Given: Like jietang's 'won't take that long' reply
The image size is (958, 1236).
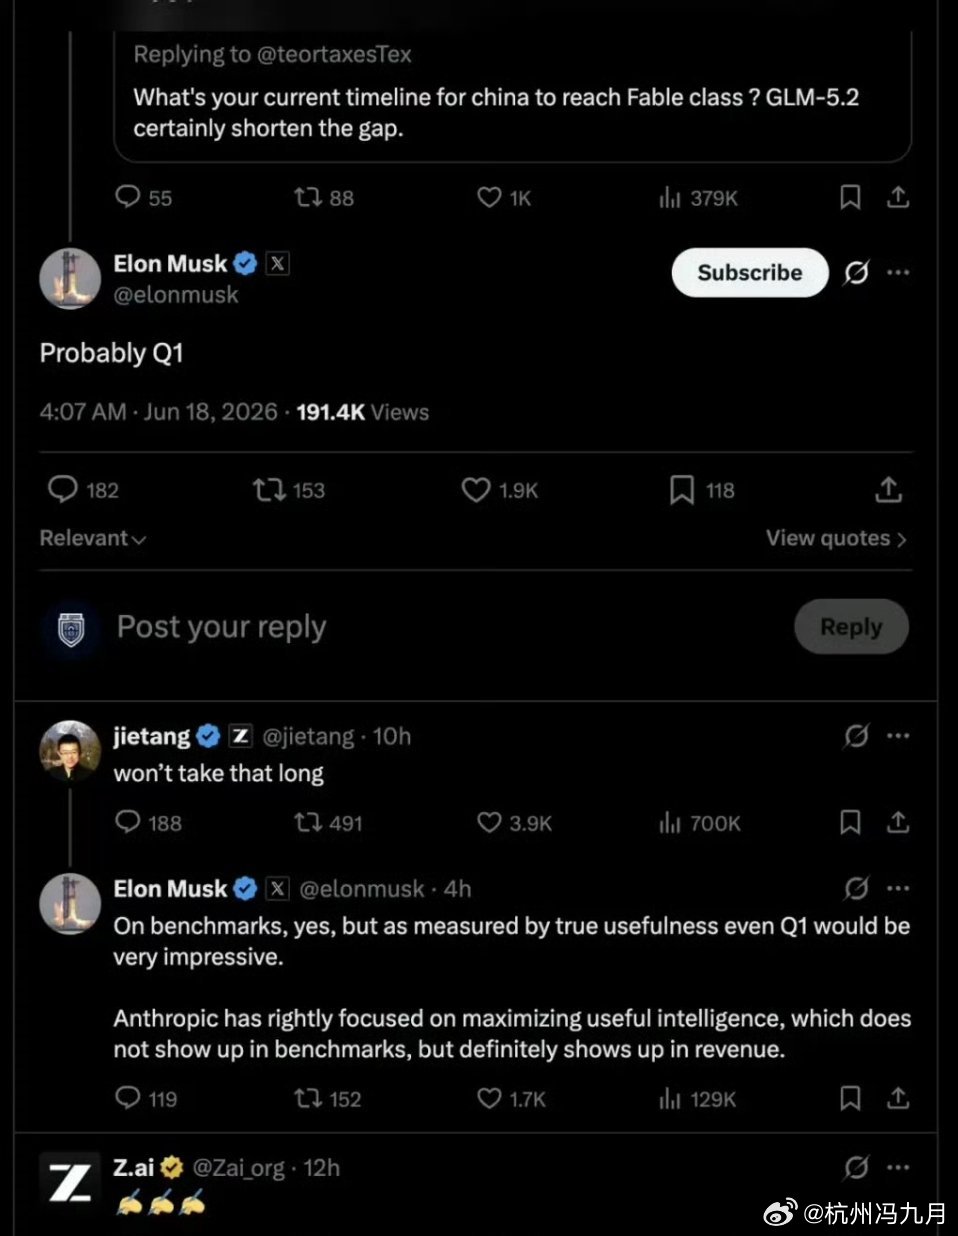Looking at the screenshot, I should 514,823.
